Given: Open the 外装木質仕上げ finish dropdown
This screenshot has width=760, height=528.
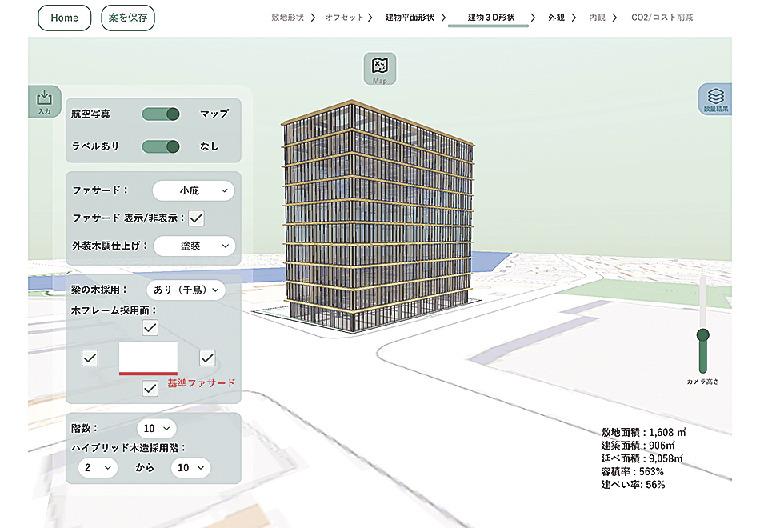Looking at the screenshot, I should (x=193, y=245).
